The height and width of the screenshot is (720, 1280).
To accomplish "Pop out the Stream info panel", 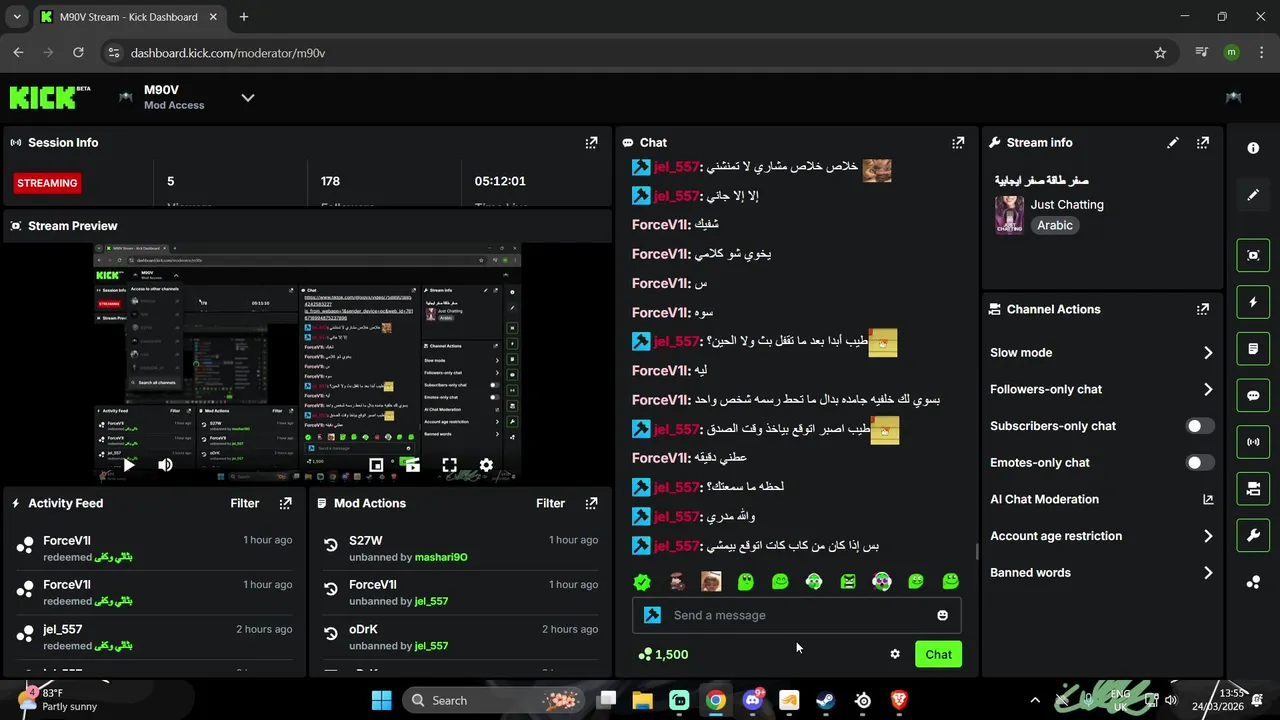I will click(1203, 143).
